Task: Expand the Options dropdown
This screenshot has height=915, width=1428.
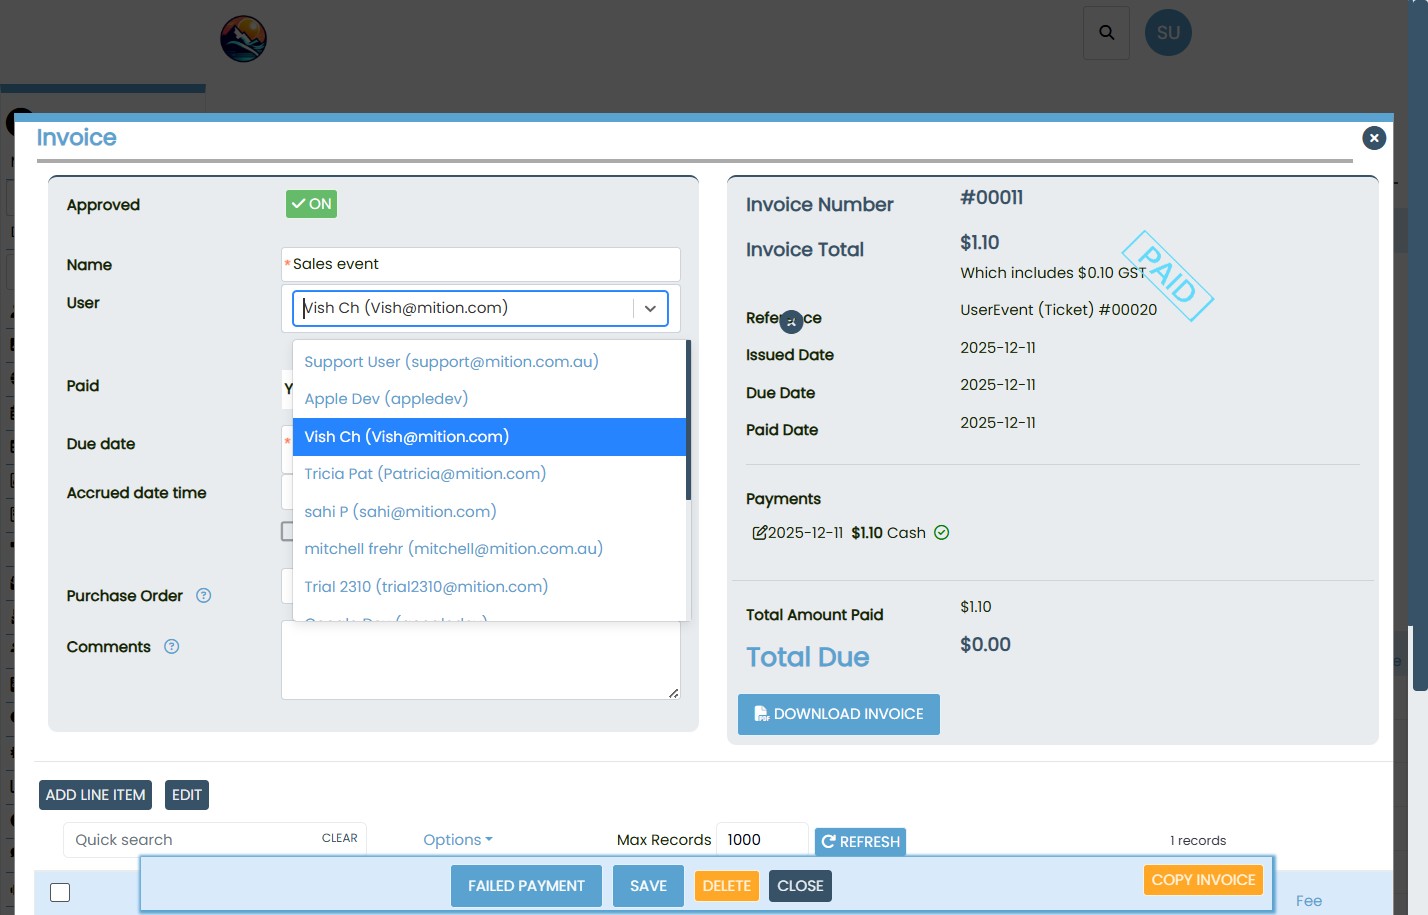Action: (458, 840)
